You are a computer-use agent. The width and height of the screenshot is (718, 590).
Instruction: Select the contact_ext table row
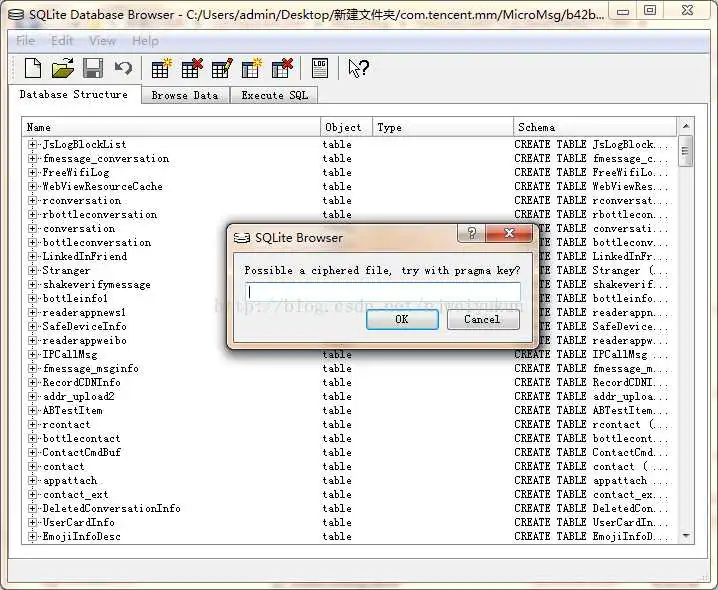pos(76,495)
